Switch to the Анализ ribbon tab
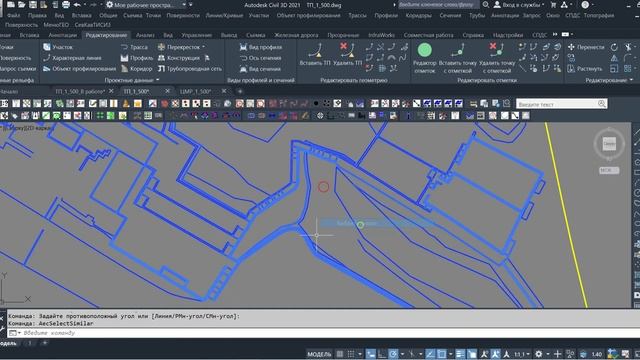 pyautogui.click(x=145, y=35)
